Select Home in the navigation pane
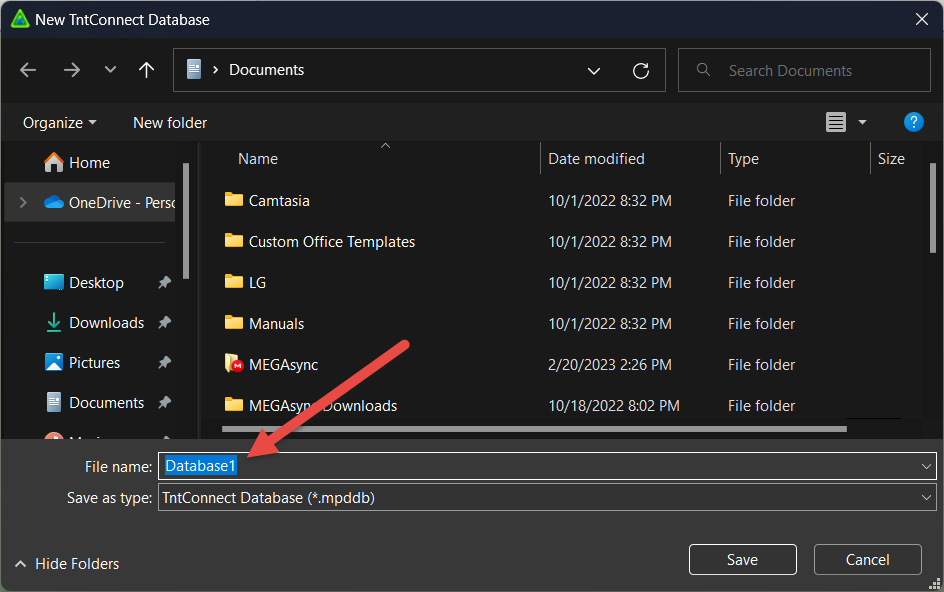 point(89,163)
